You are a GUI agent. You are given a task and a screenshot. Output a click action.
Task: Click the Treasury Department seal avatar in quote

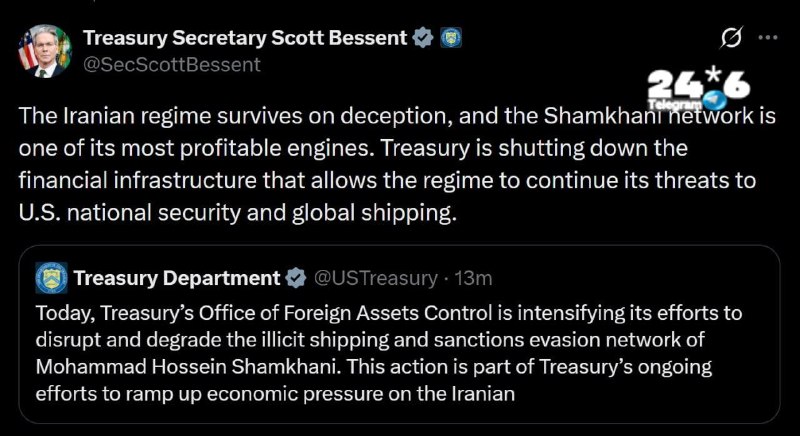point(52,278)
